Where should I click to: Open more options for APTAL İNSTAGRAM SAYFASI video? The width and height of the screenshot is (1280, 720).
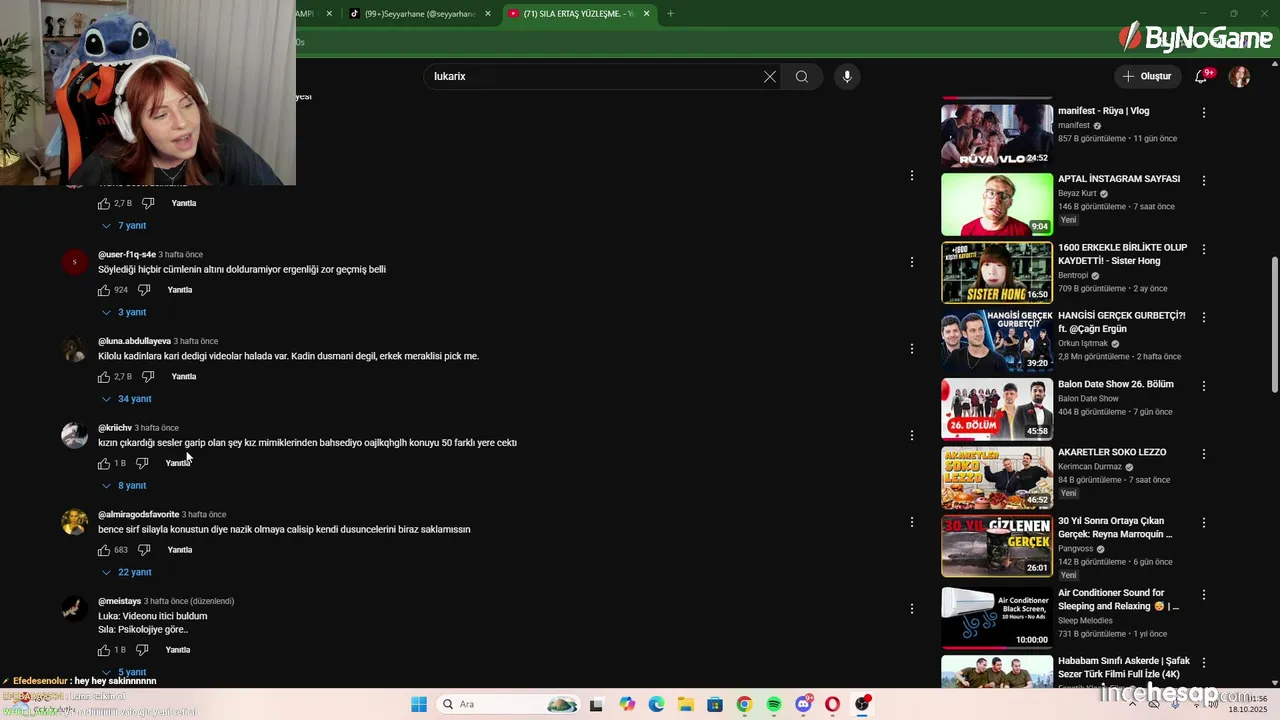click(x=1204, y=181)
